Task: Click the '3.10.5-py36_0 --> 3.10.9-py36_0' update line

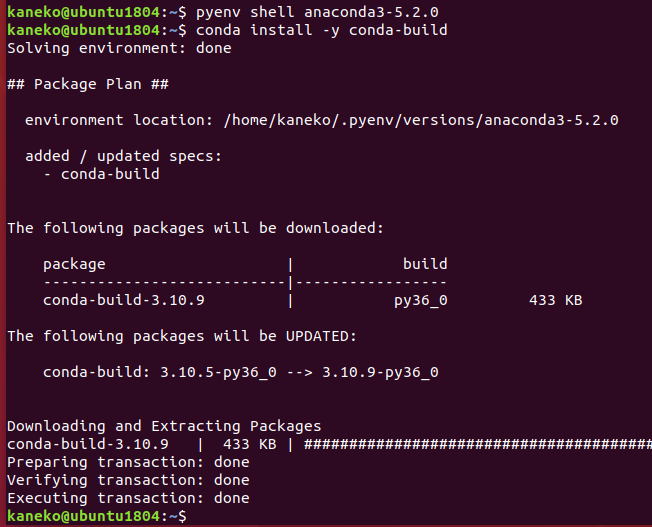Action: [x=299, y=372]
